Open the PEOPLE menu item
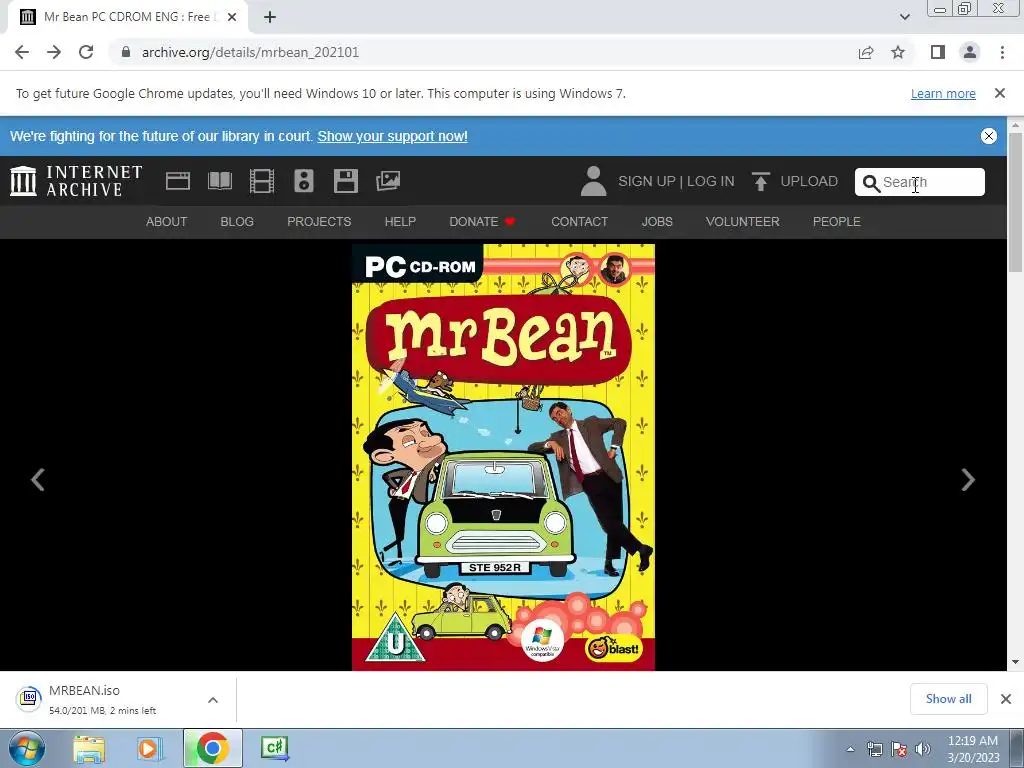This screenshot has width=1024, height=768. pyautogui.click(x=837, y=221)
